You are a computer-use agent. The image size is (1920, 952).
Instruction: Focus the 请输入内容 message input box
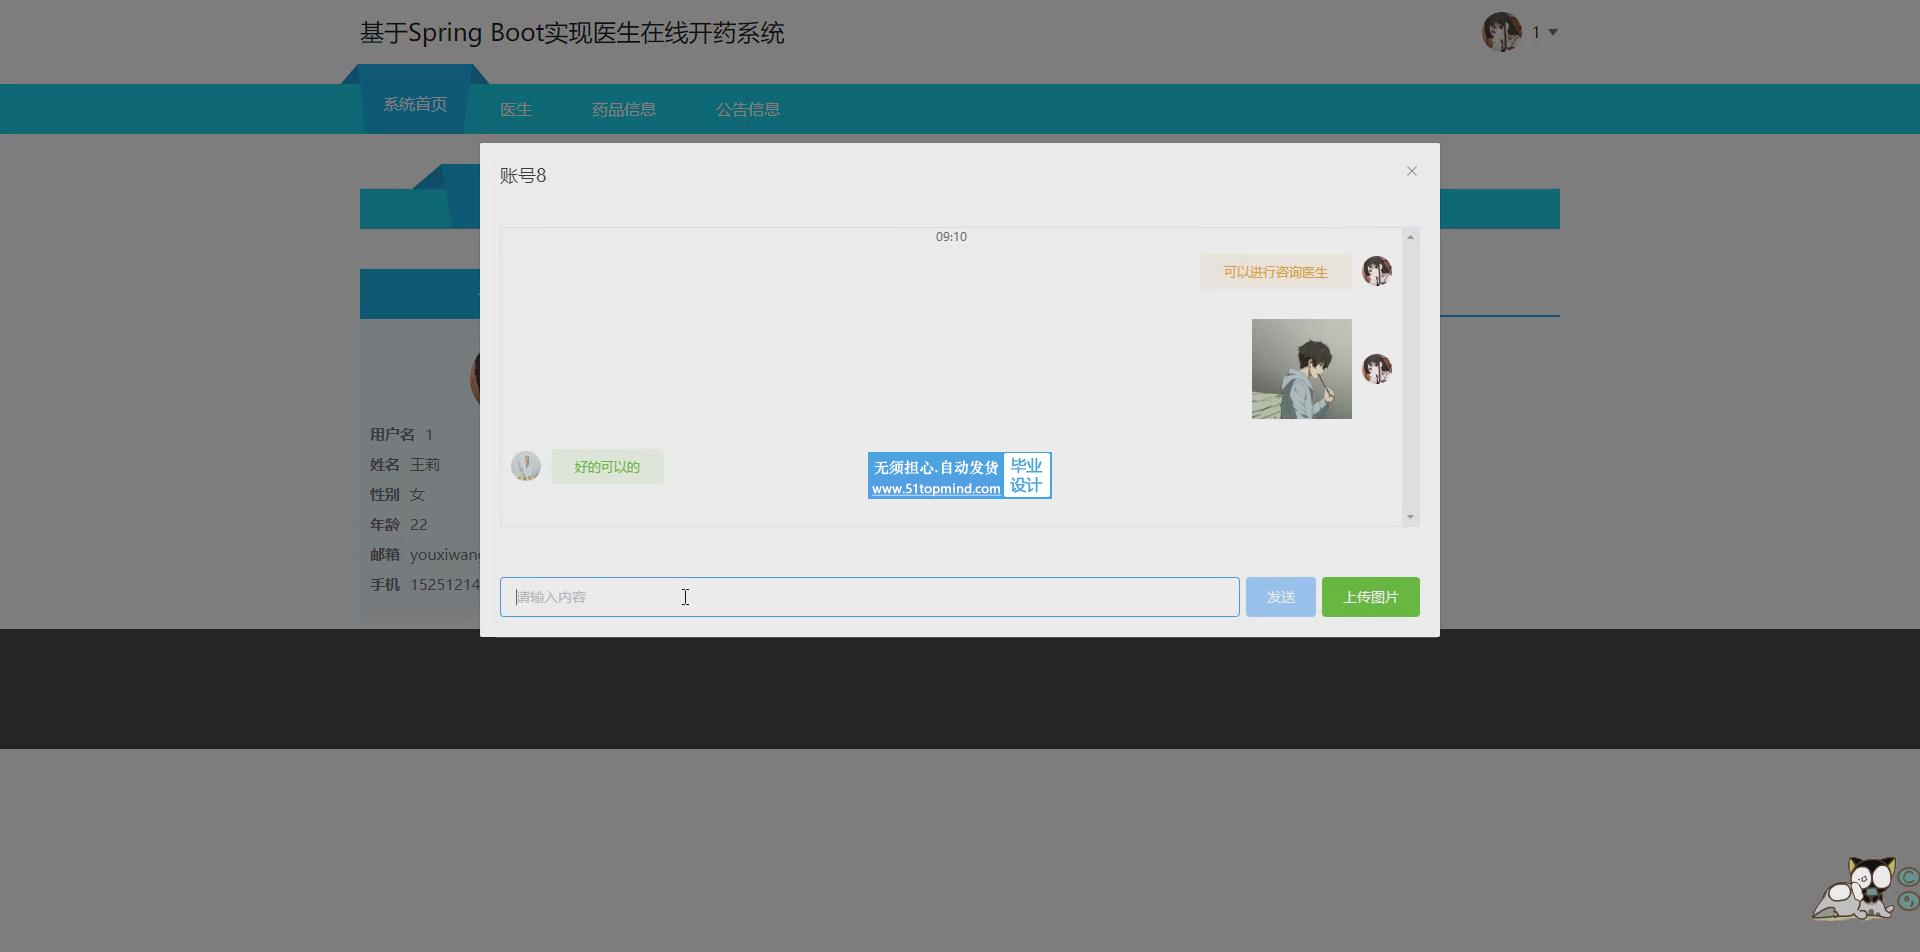[x=869, y=597]
